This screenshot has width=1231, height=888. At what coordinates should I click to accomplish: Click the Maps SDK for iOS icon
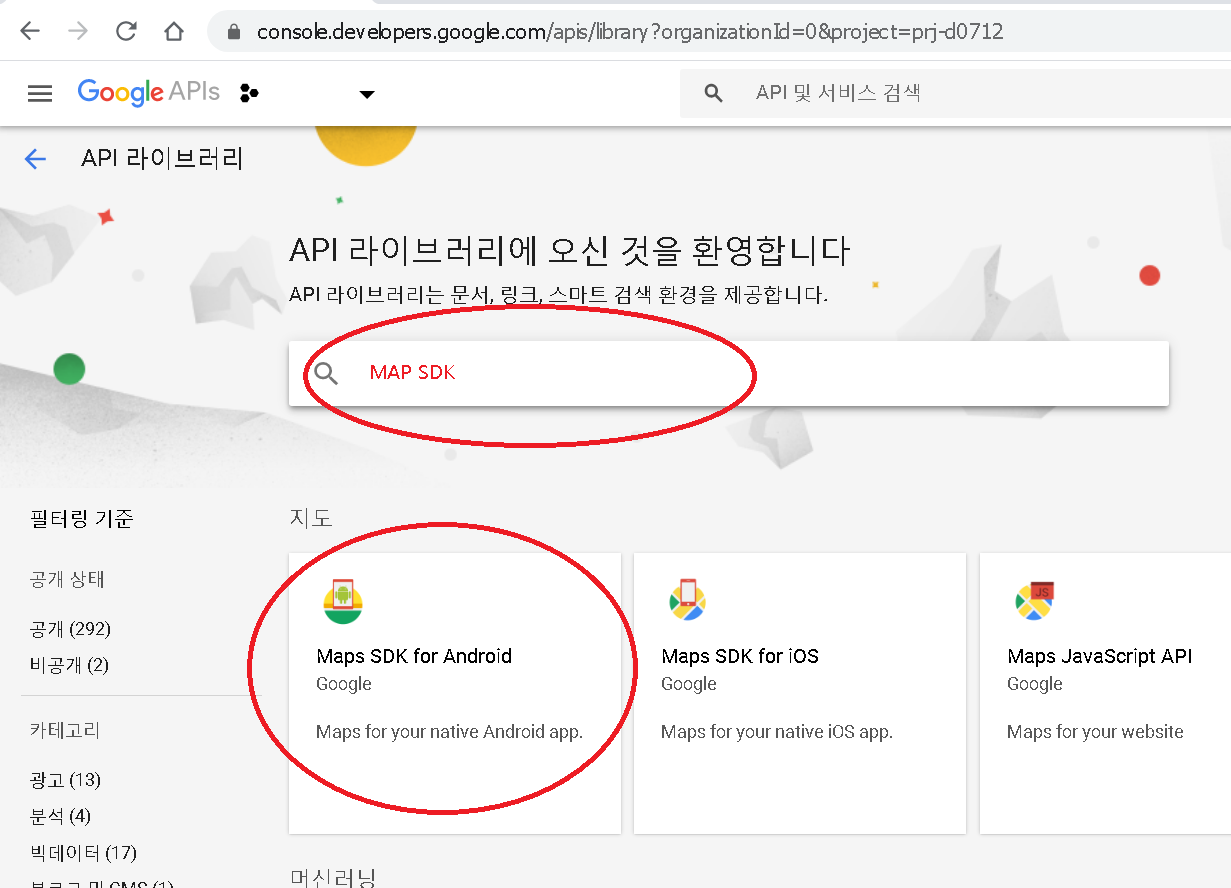[687, 599]
